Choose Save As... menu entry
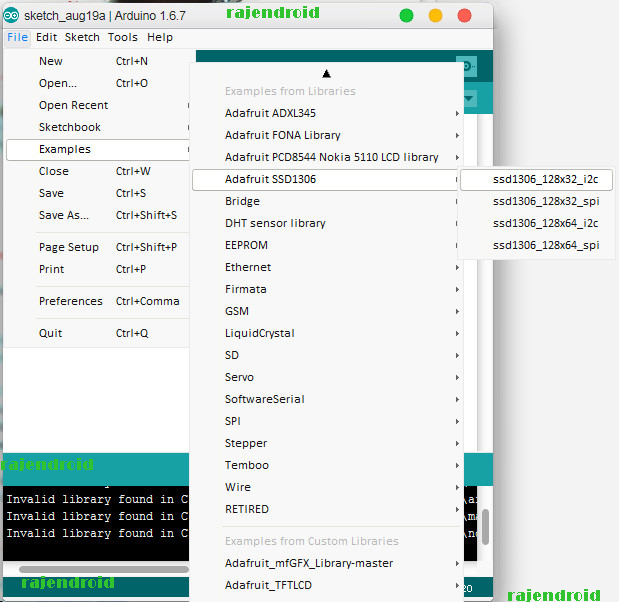This screenshot has width=619, height=602. pyautogui.click(x=98, y=216)
